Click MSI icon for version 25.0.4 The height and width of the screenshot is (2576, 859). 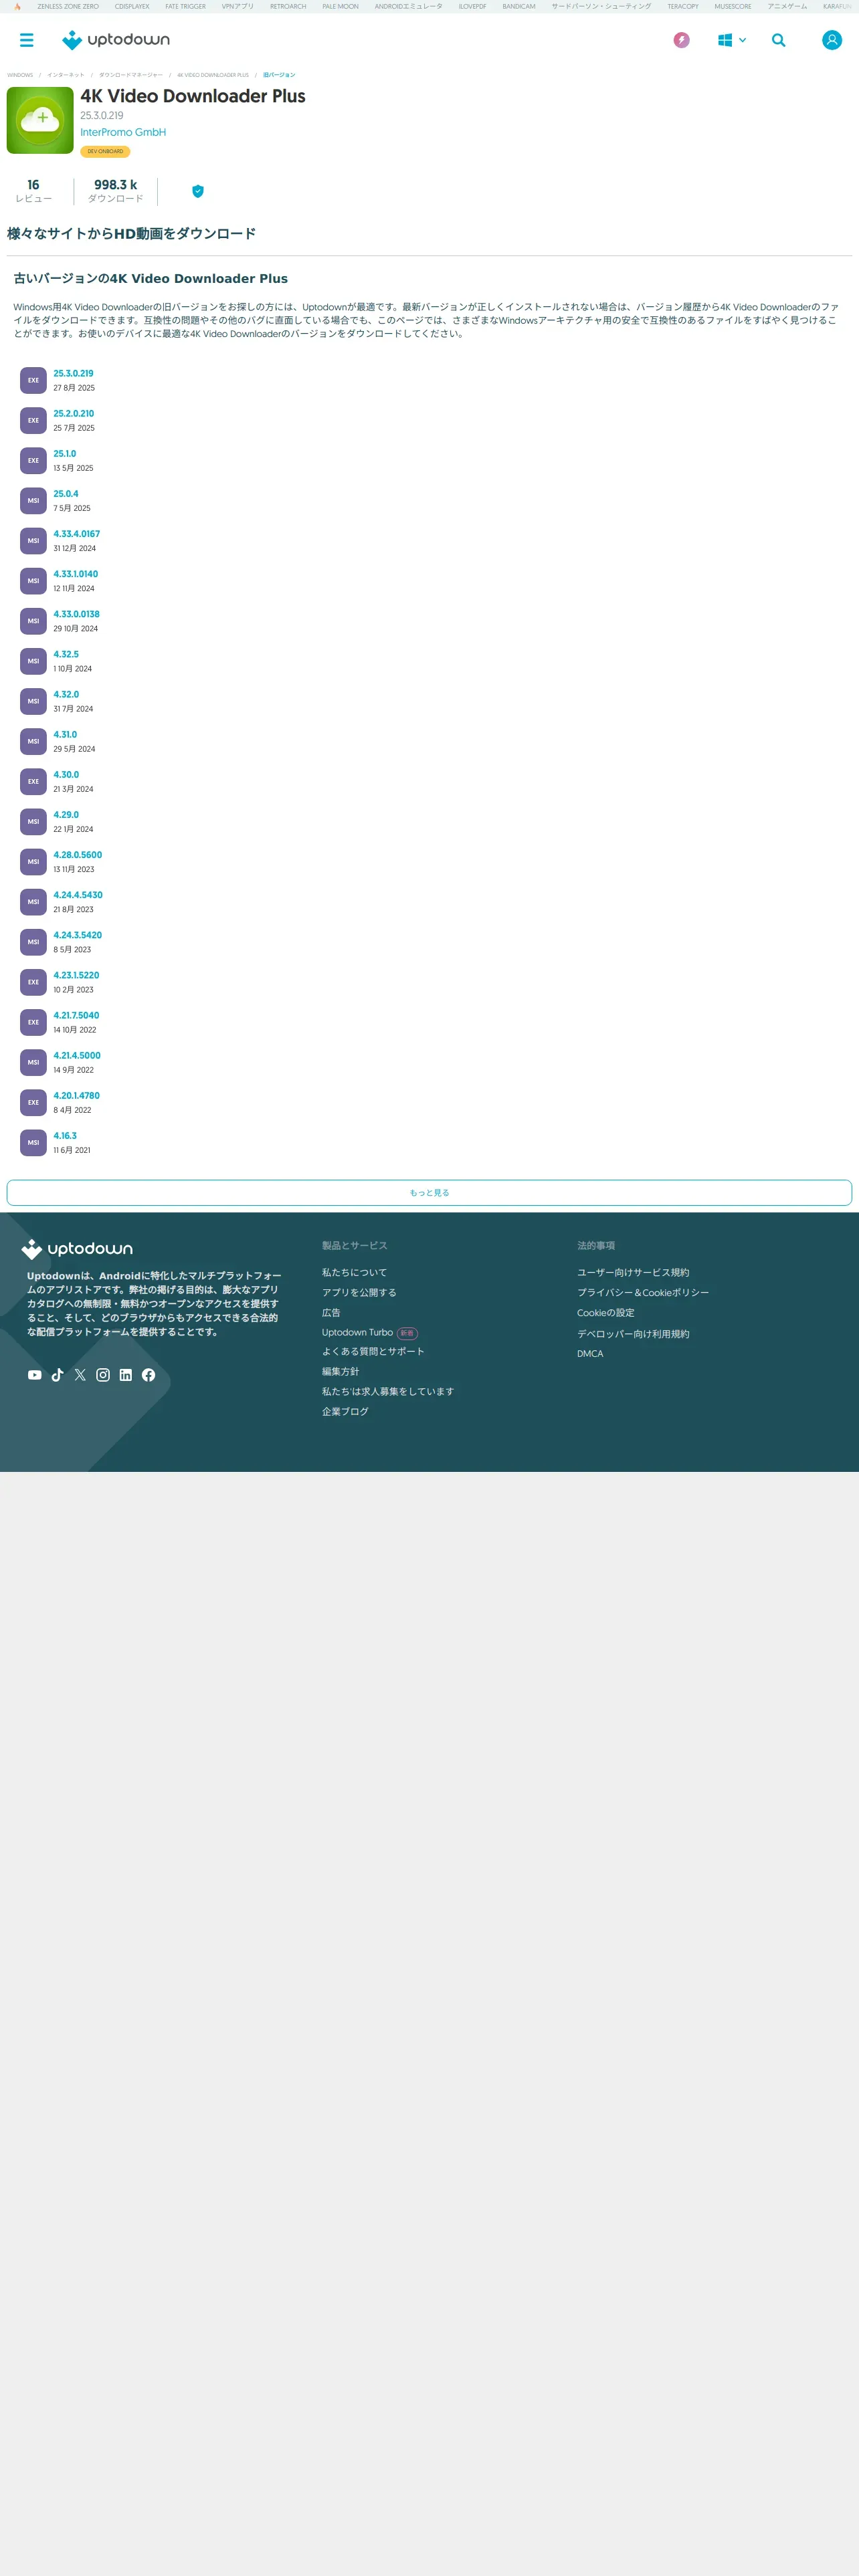tap(33, 500)
